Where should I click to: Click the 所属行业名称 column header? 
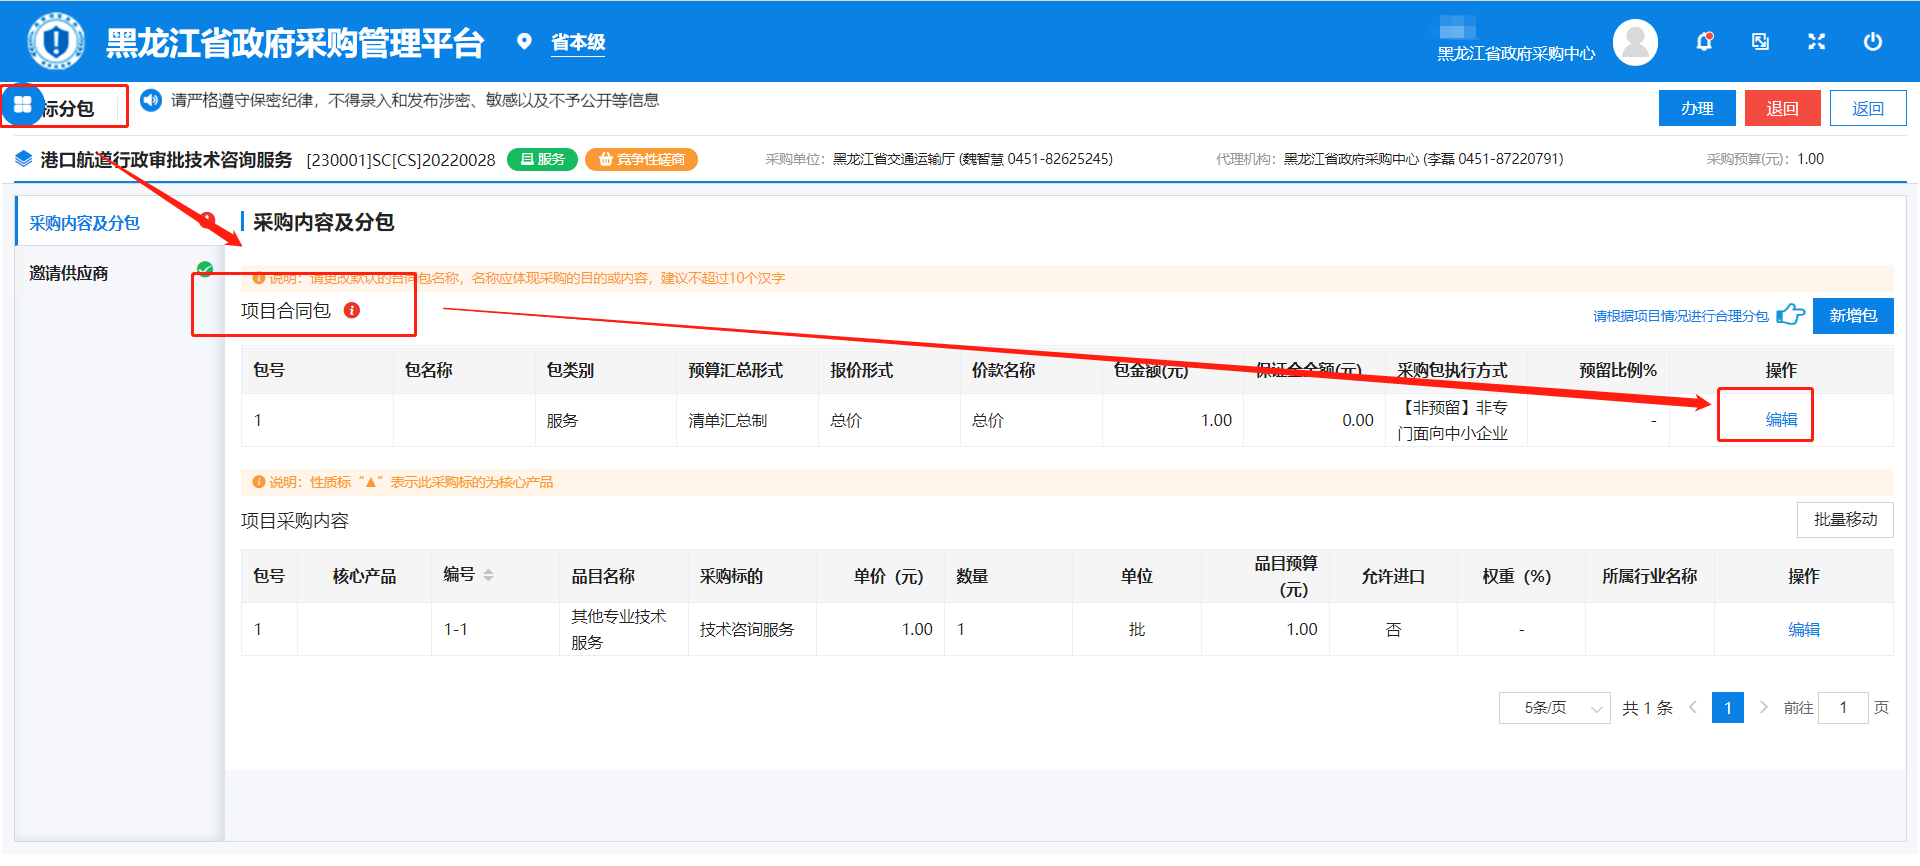(x=1649, y=576)
